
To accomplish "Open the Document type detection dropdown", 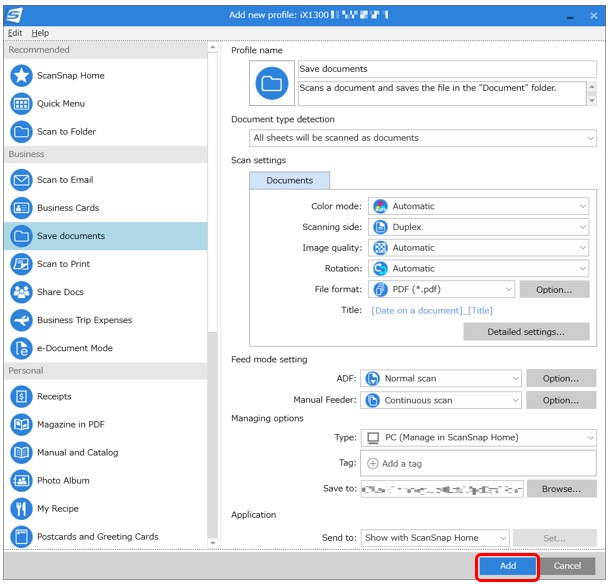I will 422,138.
